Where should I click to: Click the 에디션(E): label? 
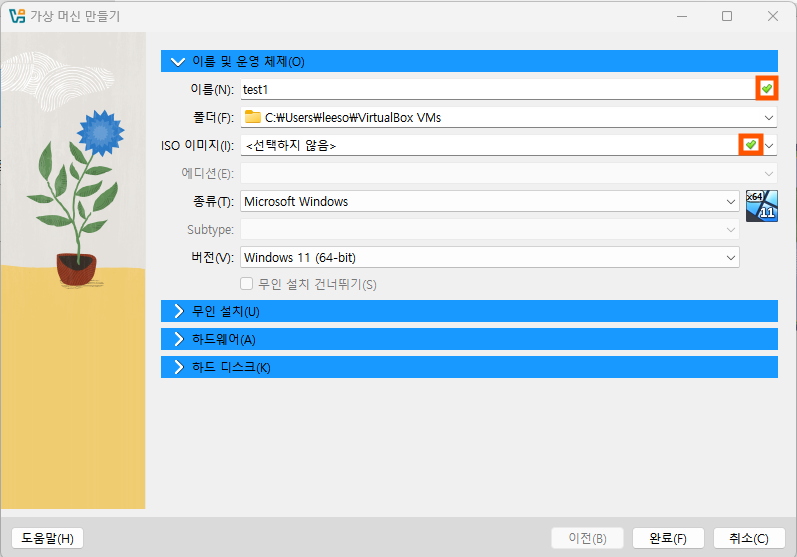click(207, 173)
